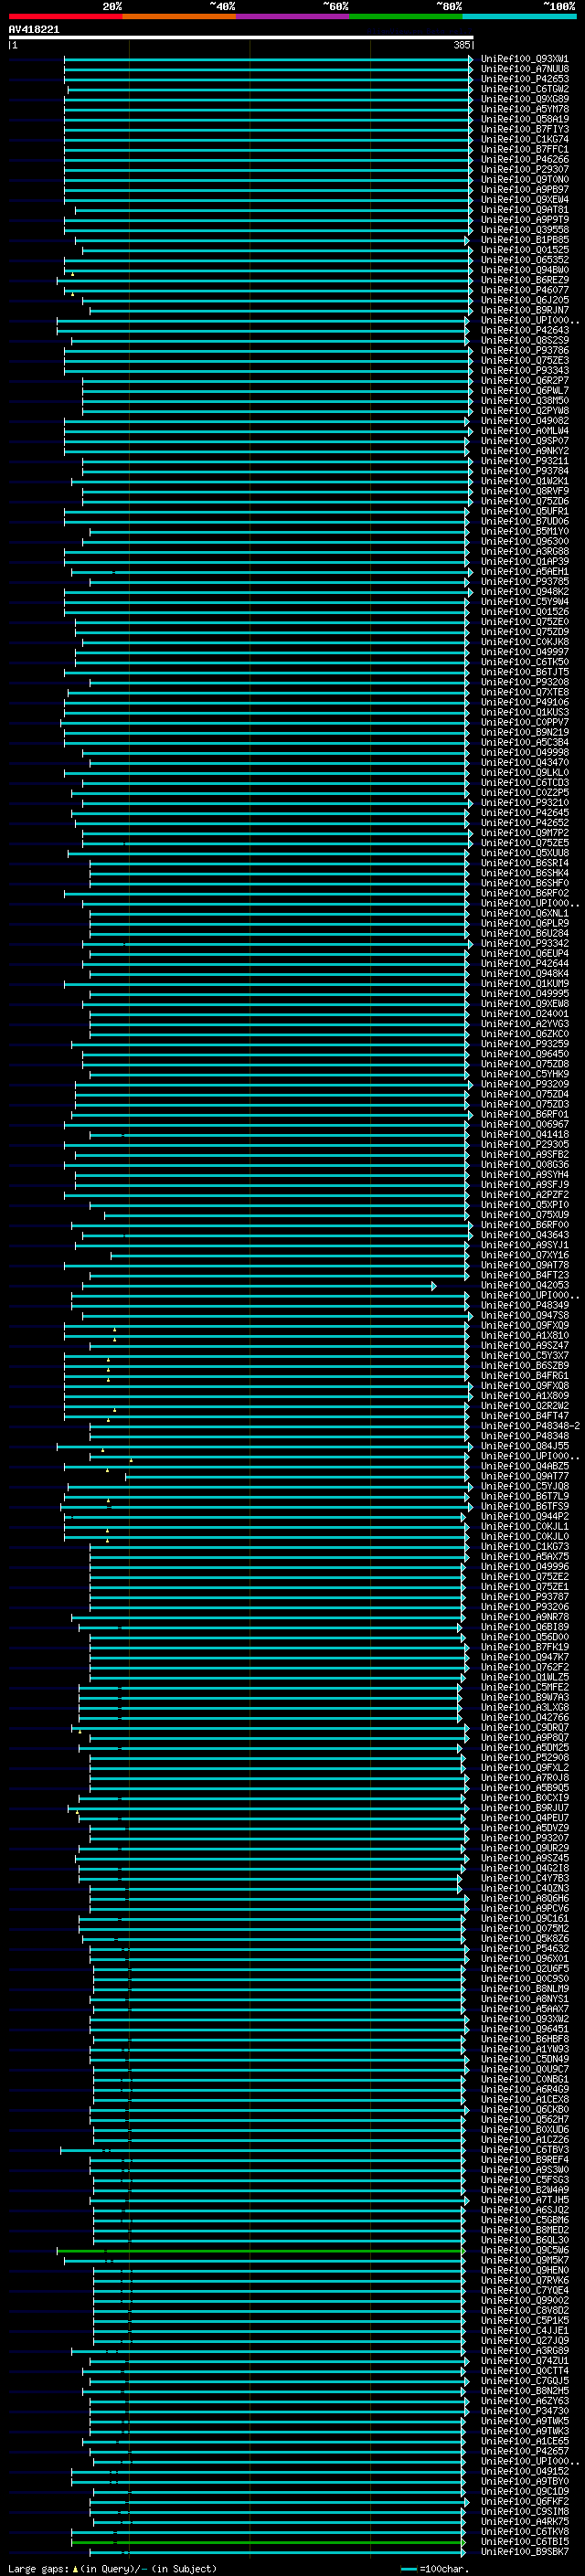Select the hit label UniRef100_Q9AT81
The height and width of the screenshot is (2576, 585).
pos(525,210)
